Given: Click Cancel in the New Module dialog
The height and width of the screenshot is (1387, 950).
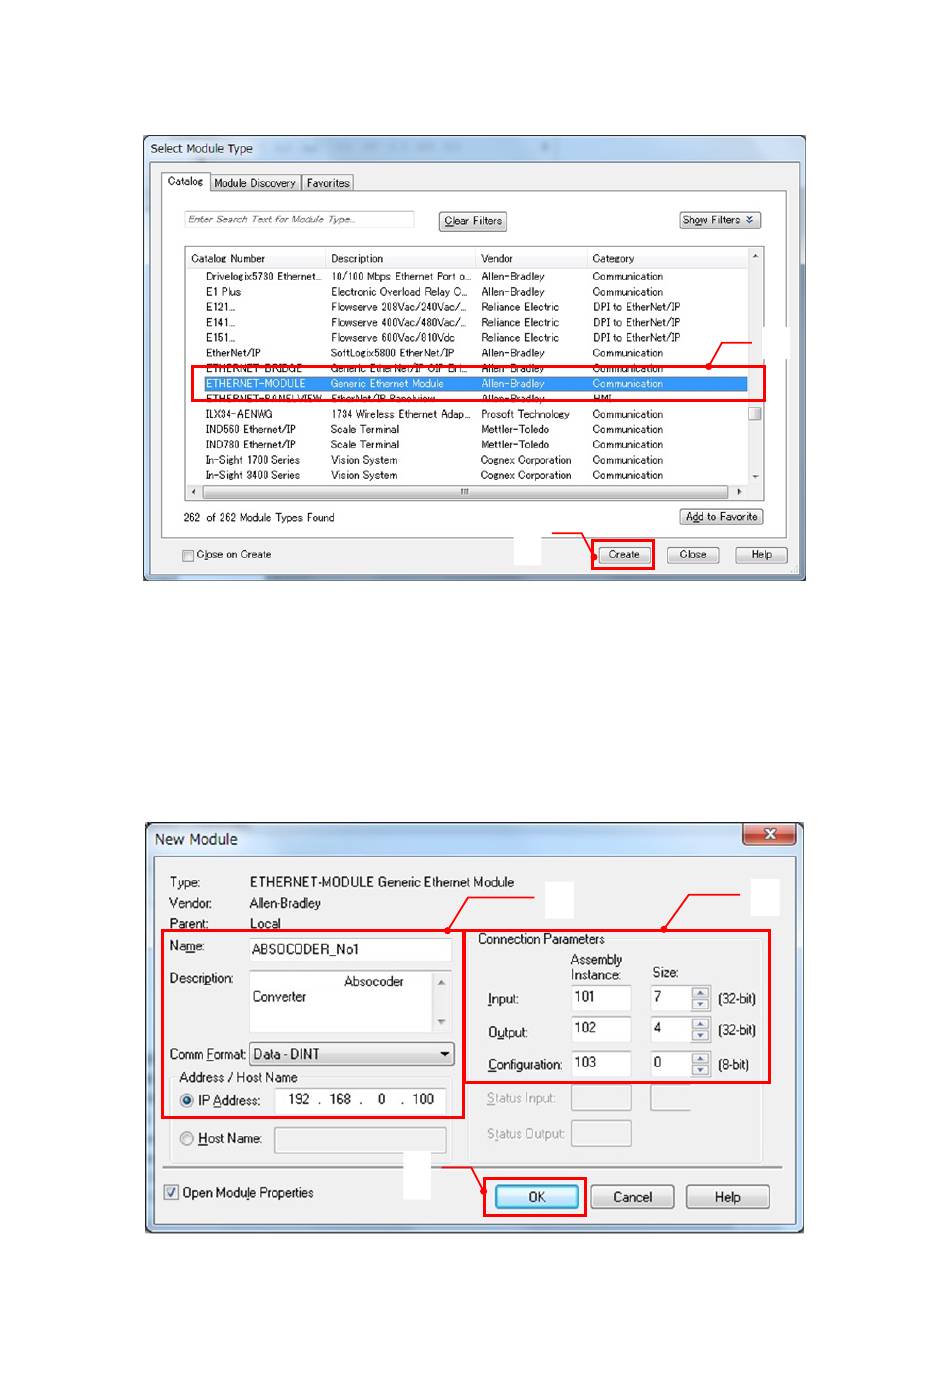Looking at the screenshot, I should (632, 1197).
